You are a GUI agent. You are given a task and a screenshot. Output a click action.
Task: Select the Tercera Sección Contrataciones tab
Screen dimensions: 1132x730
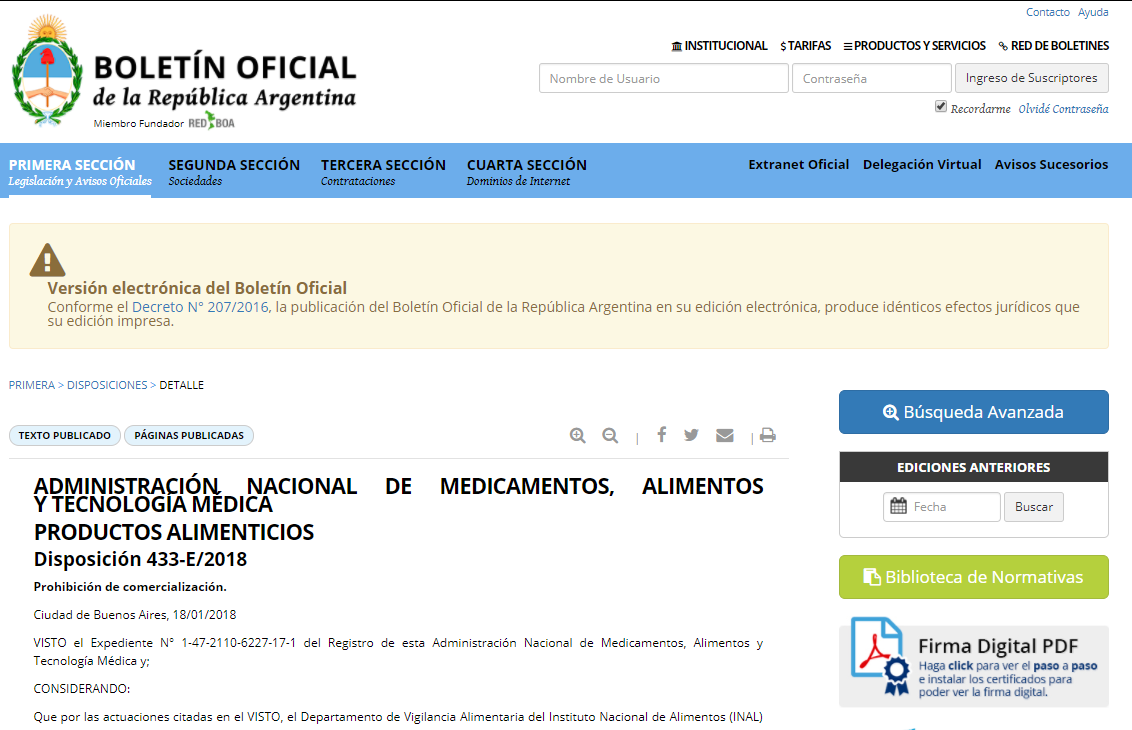(x=383, y=172)
